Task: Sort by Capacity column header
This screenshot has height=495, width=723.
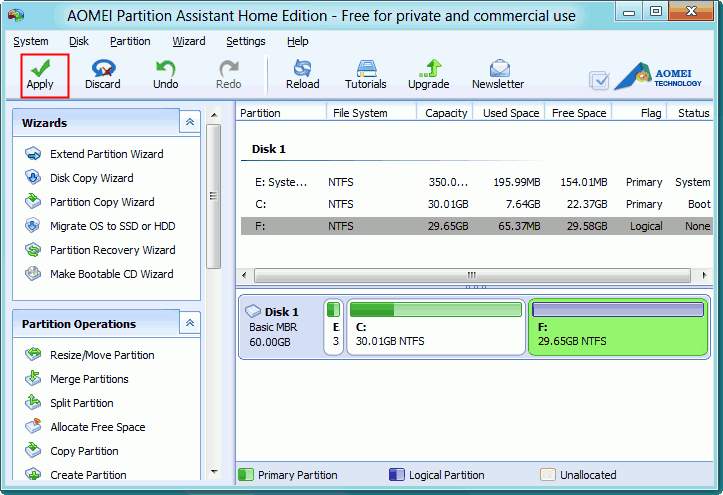Action: pyautogui.click(x=444, y=113)
